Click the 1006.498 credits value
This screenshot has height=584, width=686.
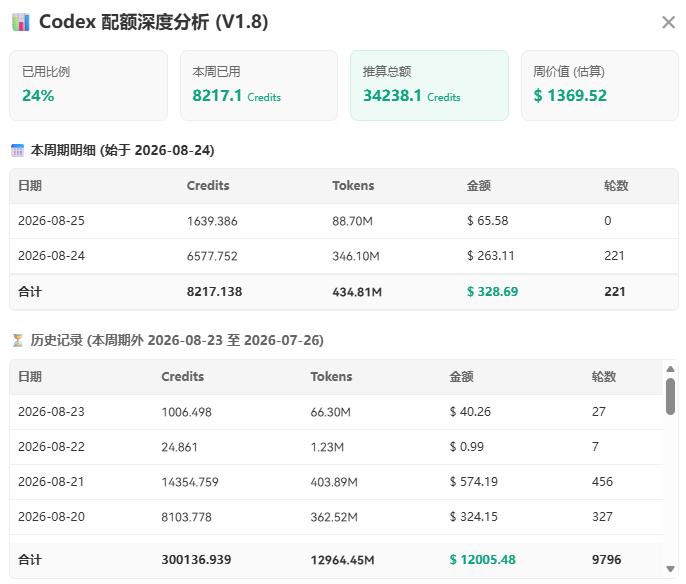(186, 412)
